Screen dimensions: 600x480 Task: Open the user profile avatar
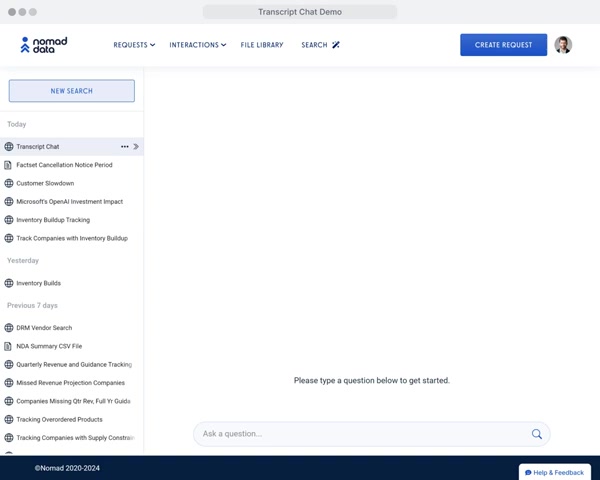click(563, 45)
